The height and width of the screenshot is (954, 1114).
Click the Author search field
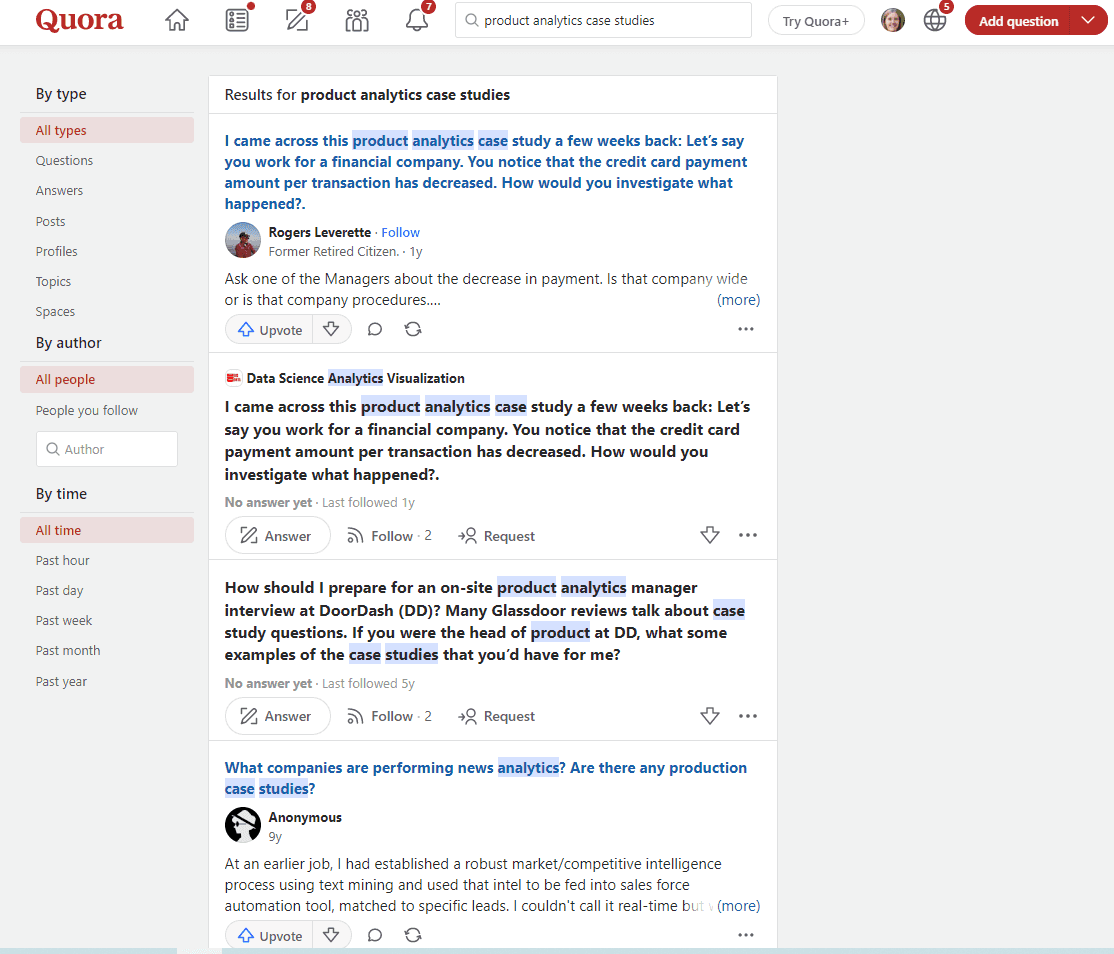(x=107, y=449)
